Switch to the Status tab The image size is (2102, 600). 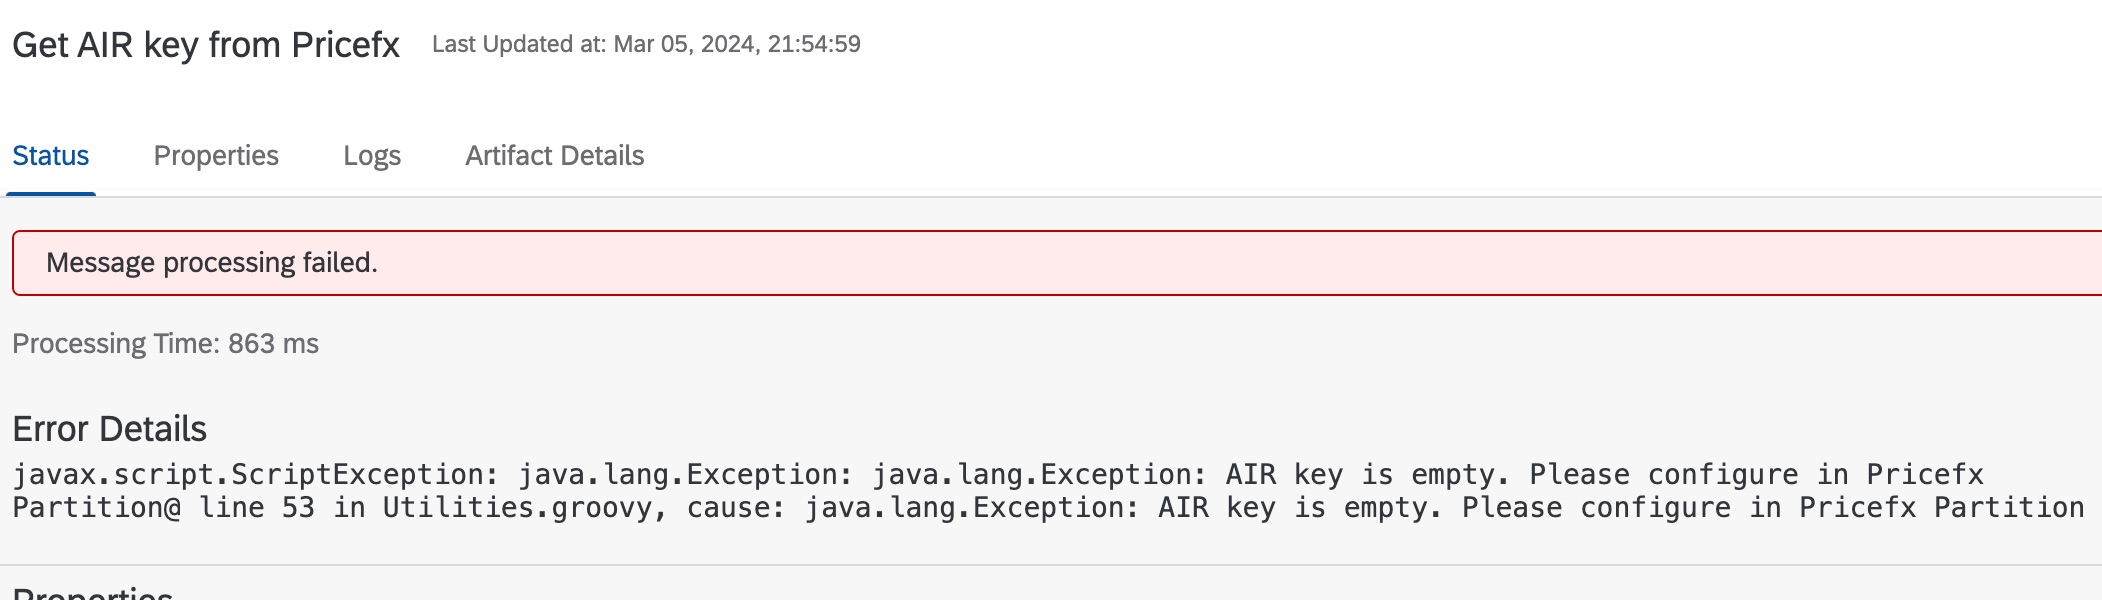50,156
